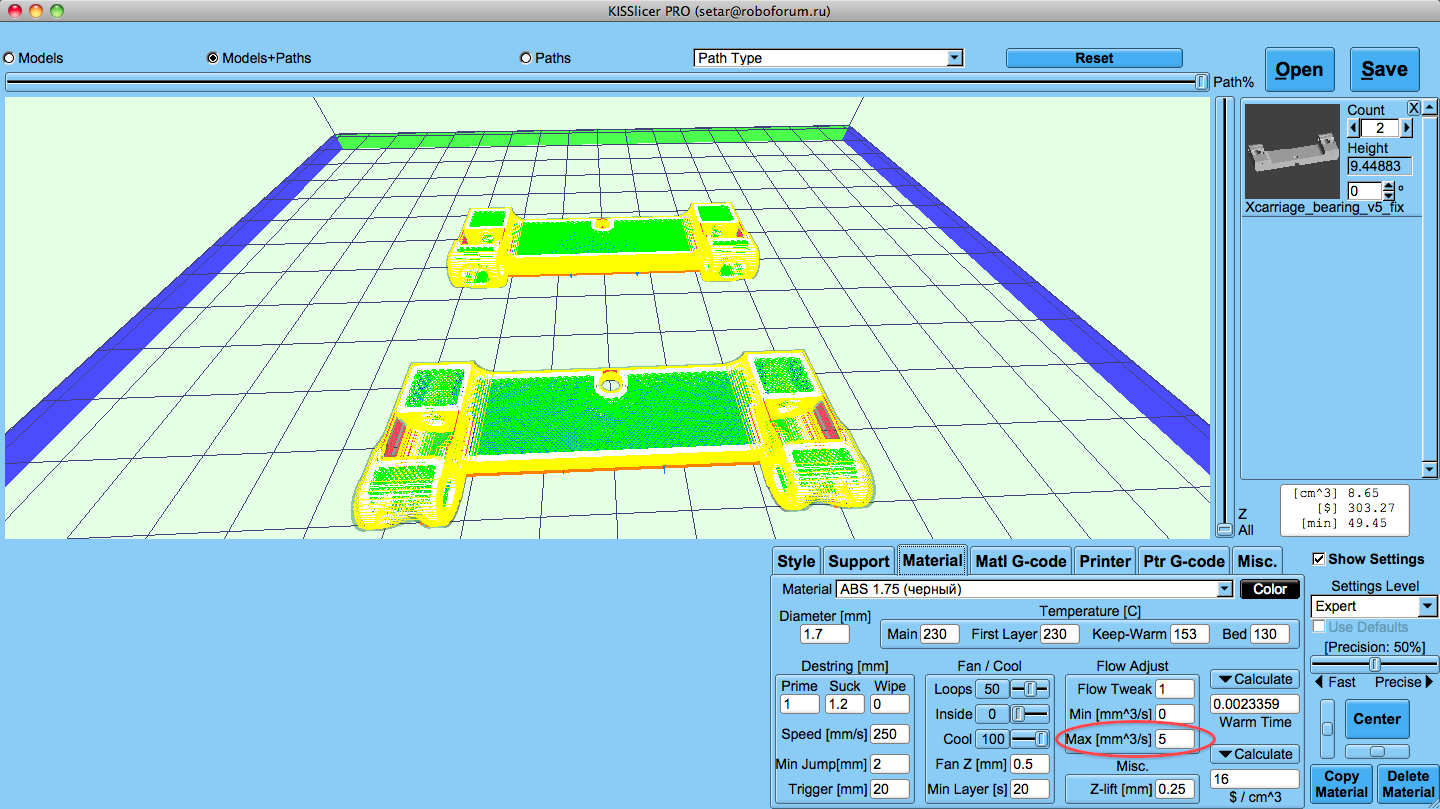Viewport: 1440px width, 809px height.
Task: Increase model count with right arrow
Action: point(1406,128)
